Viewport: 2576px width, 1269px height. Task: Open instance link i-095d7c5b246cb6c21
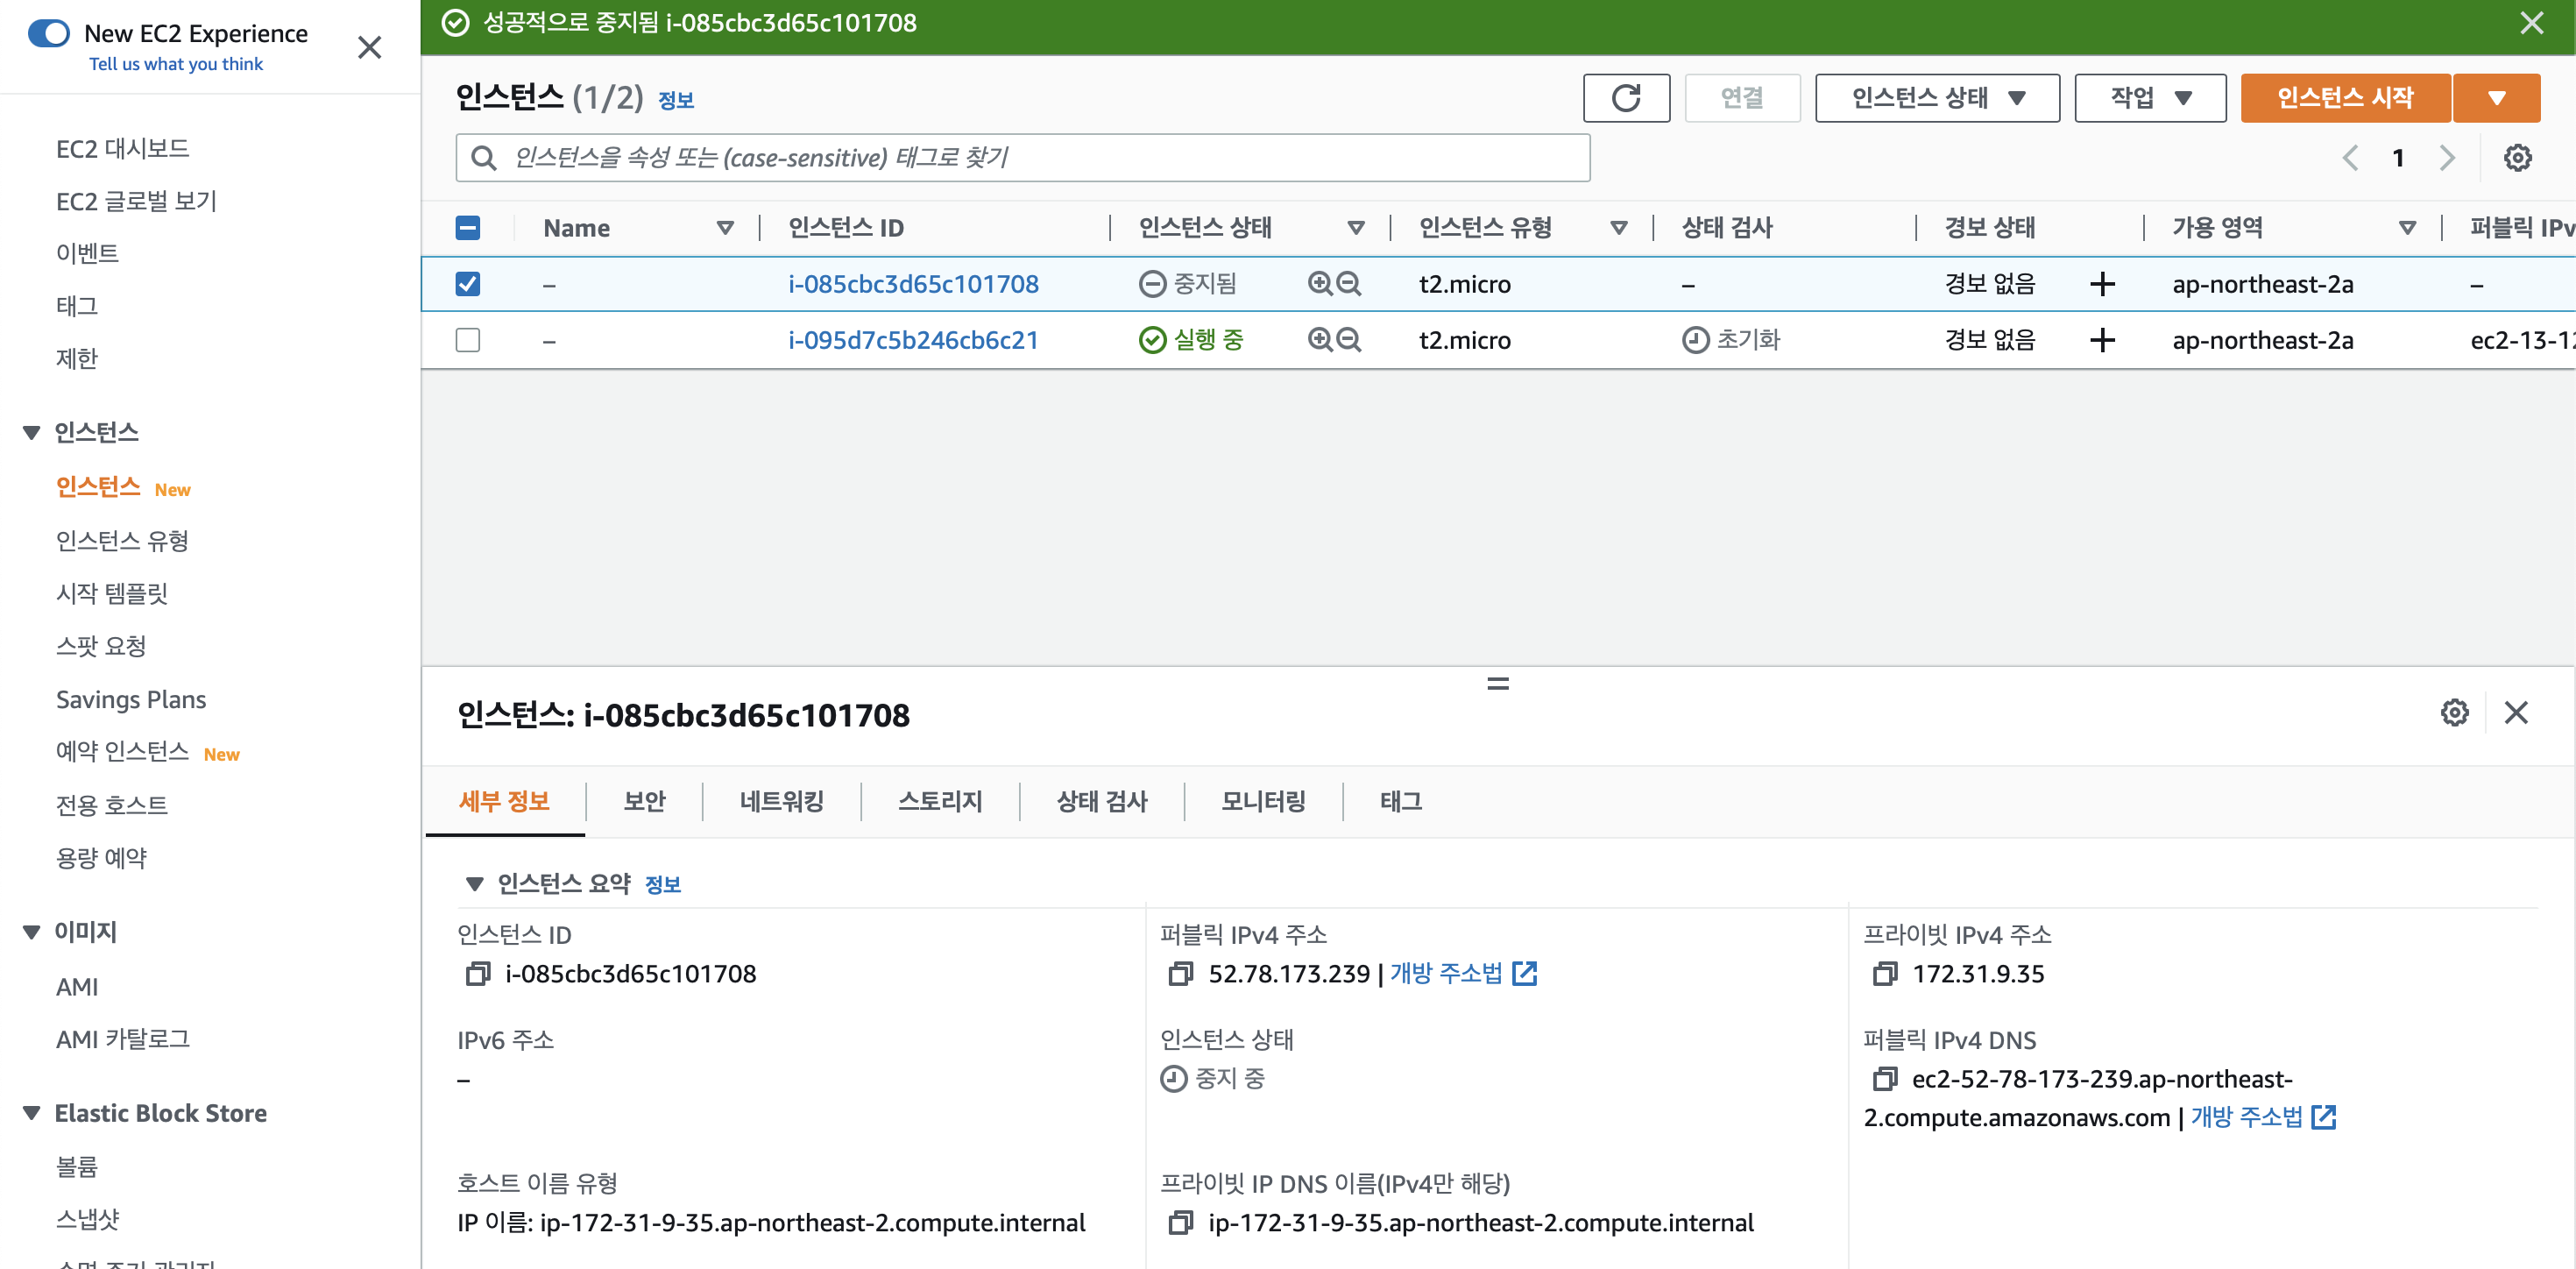(x=913, y=340)
